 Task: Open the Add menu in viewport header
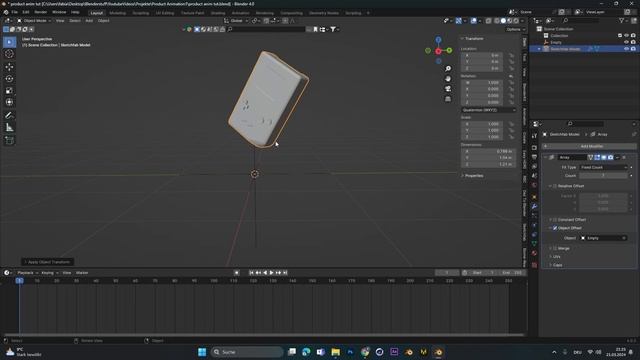[x=89, y=20]
